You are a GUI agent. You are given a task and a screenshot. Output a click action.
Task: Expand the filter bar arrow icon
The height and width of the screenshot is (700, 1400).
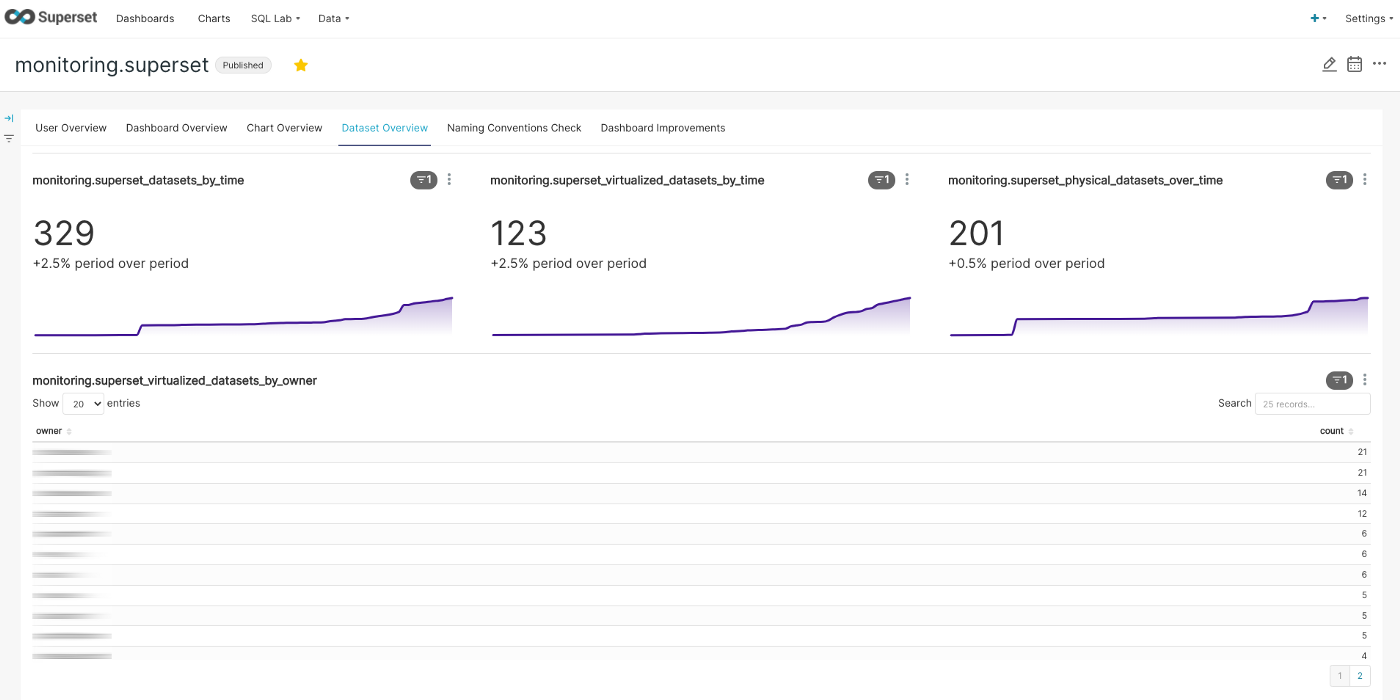[x=9, y=118]
